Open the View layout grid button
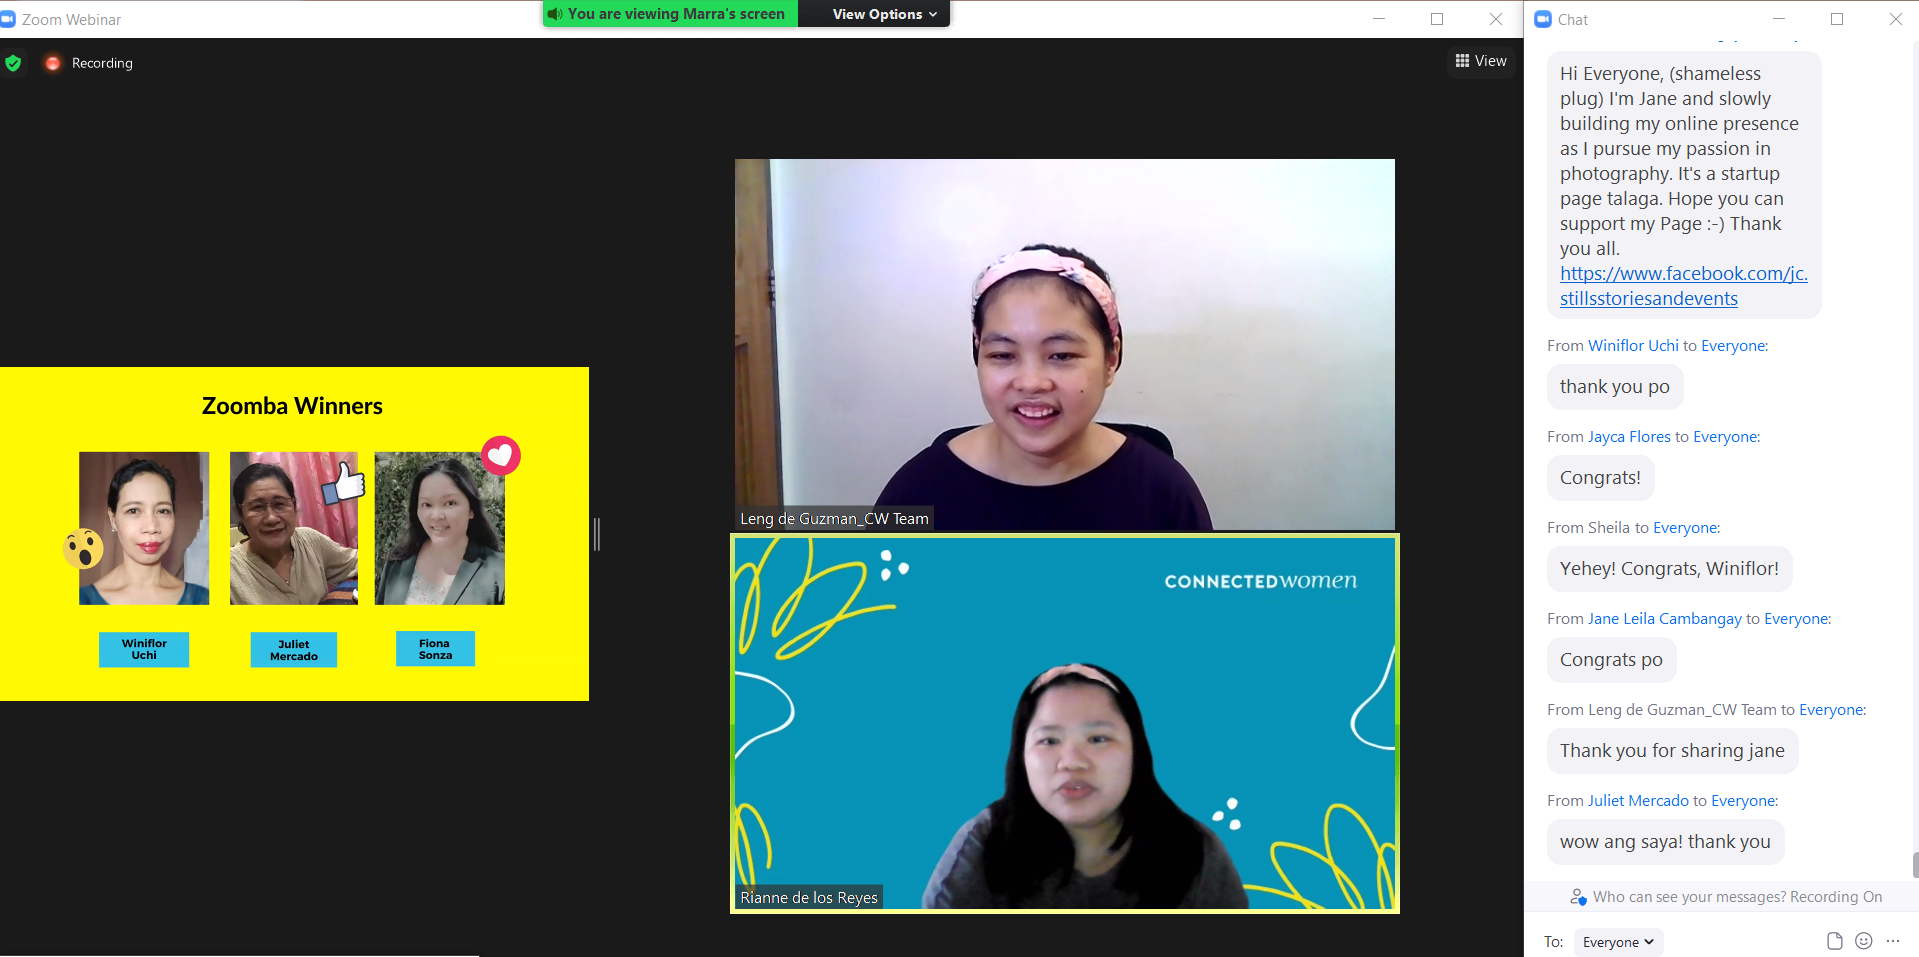Image resolution: width=1919 pixels, height=957 pixels. click(1480, 61)
